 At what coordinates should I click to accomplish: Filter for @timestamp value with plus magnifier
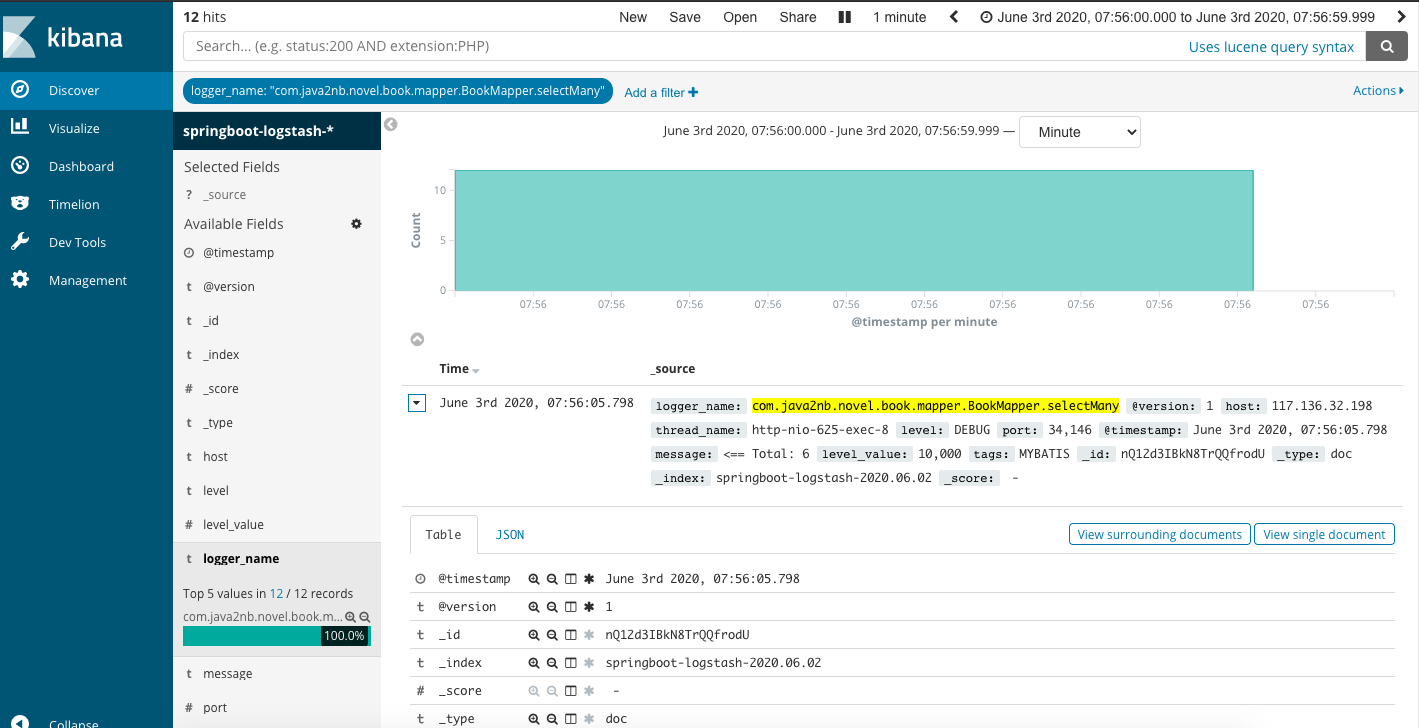click(x=534, y=579)
